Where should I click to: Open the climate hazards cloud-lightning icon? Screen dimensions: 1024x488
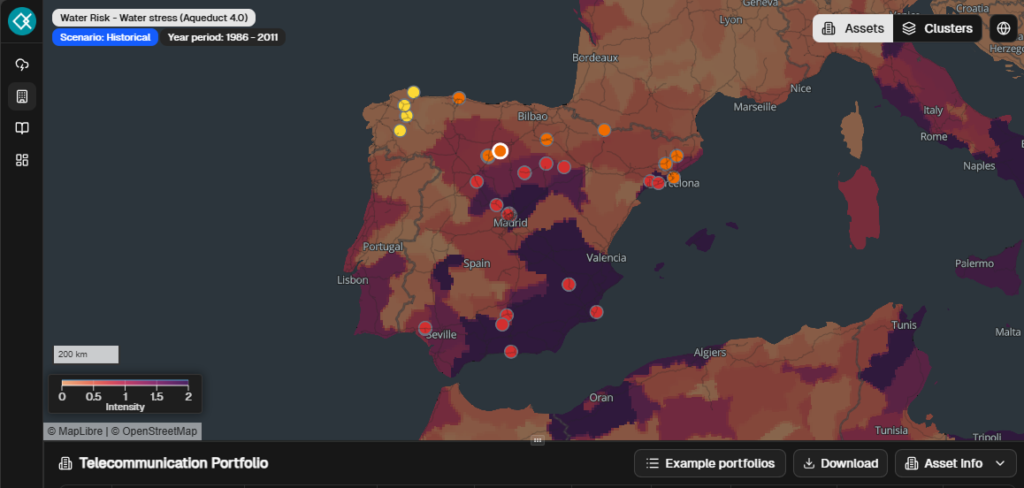pyautogui.click(x=21, y=65)
